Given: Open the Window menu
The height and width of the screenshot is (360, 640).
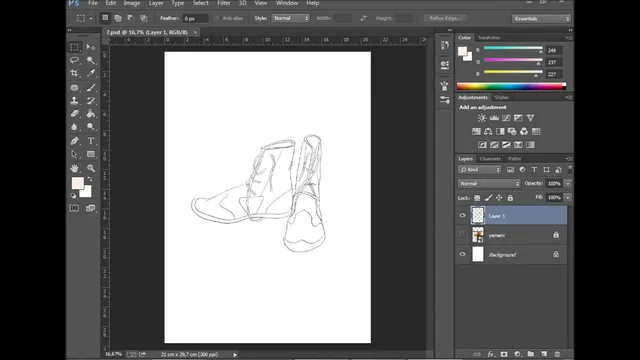Looking at the screenshot, I should [x=287, y=3].
